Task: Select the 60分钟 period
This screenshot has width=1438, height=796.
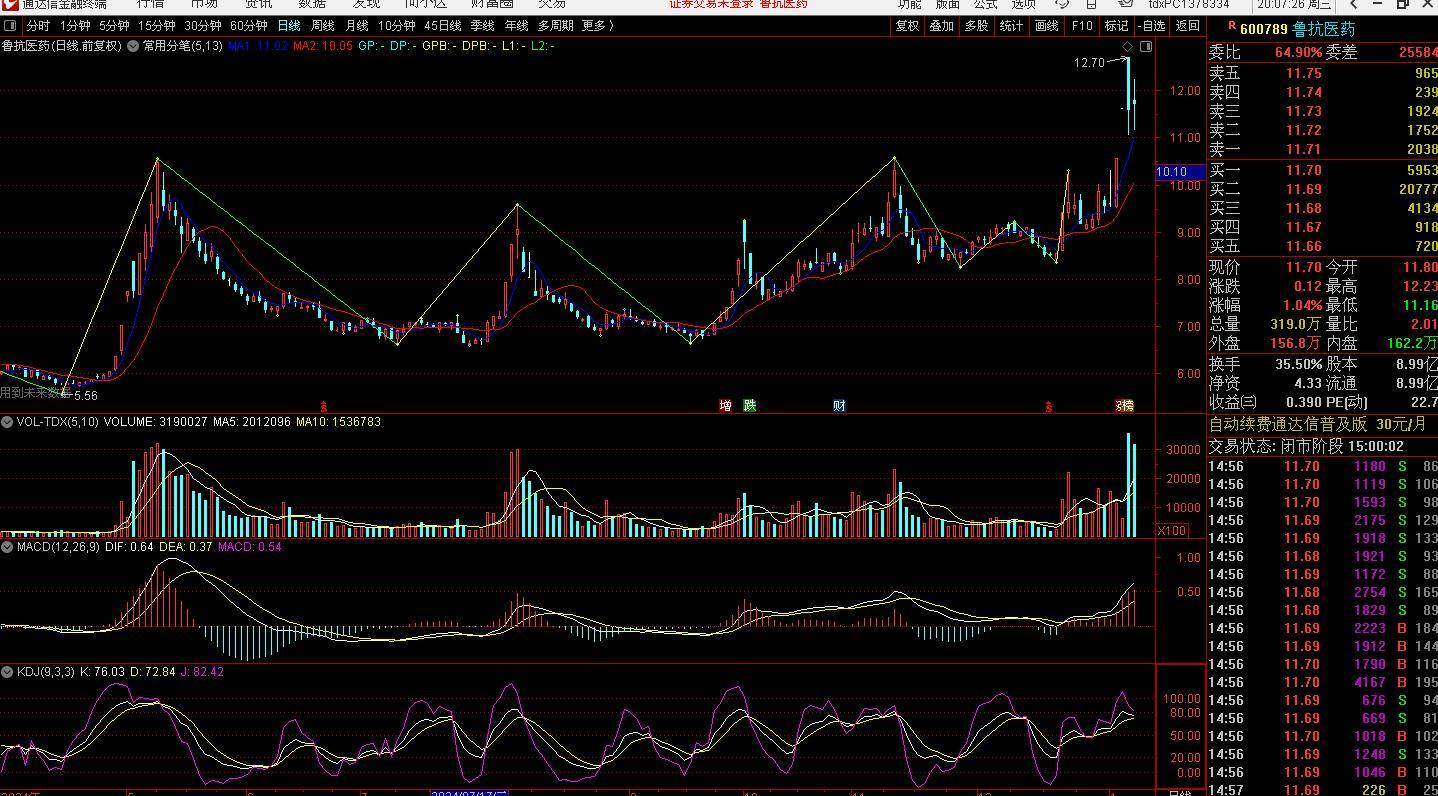Action: [x=248, y=26]
